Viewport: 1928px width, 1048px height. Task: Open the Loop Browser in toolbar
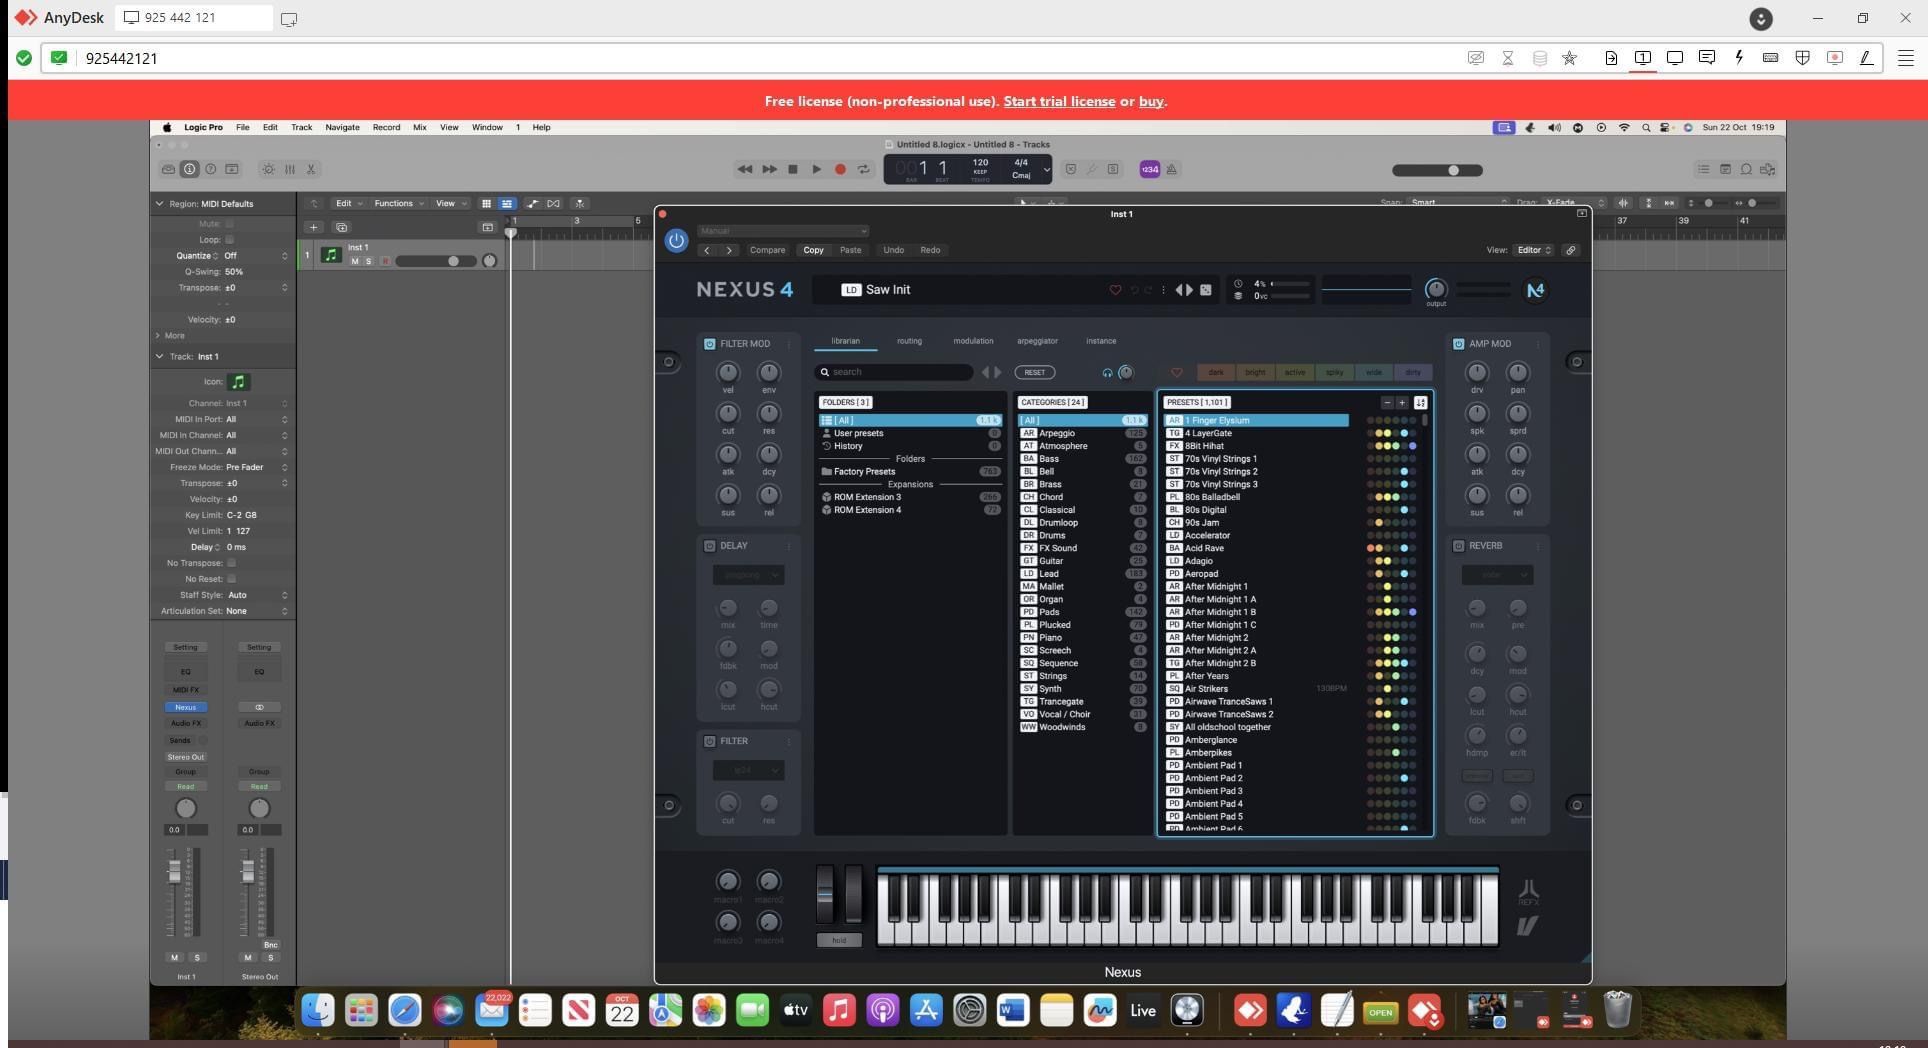click(x=1746, y=170)
